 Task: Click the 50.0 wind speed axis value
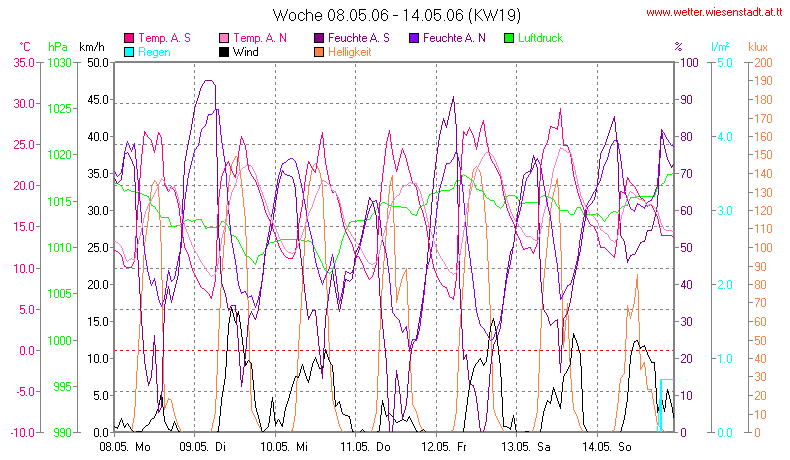click(98, 62)
